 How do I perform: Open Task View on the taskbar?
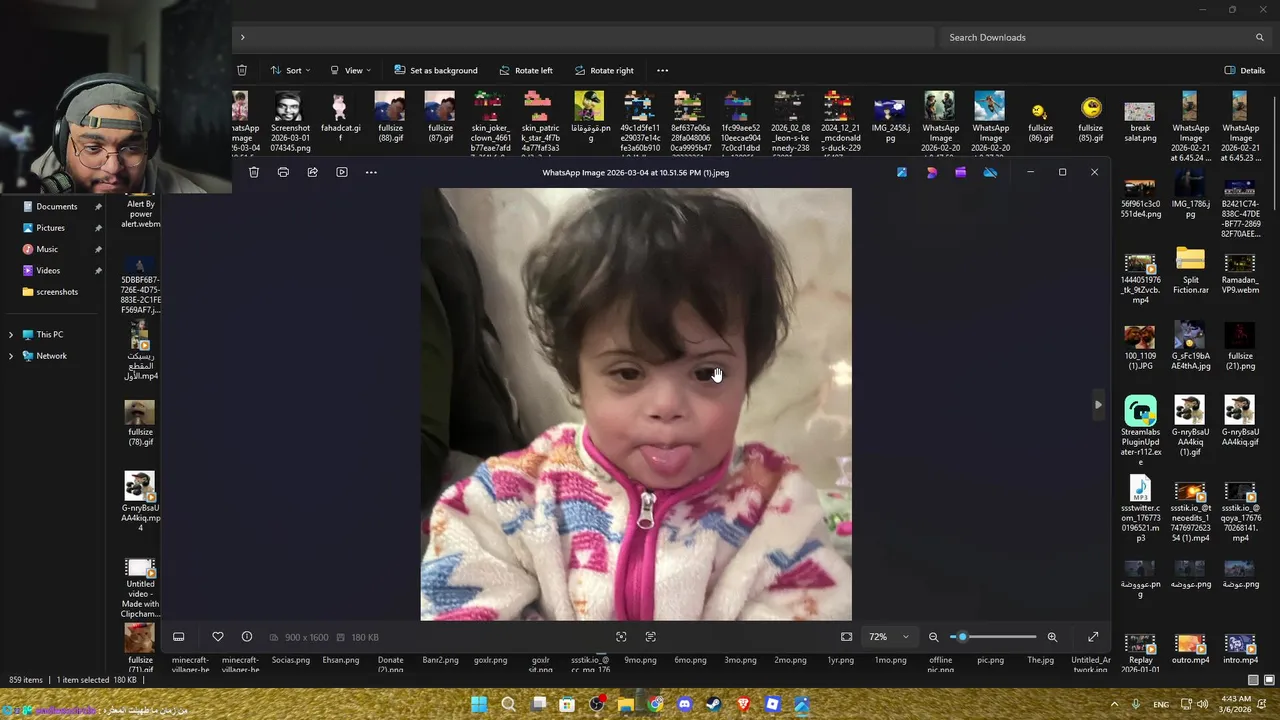coord(538,705)
